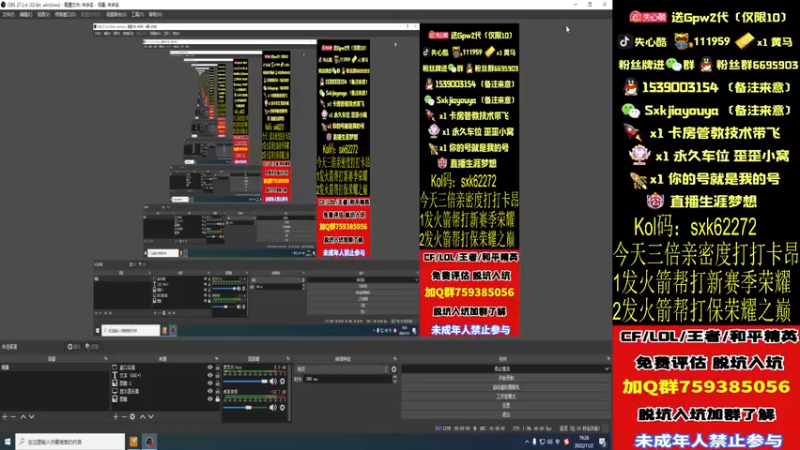Hide the last Image source

tap(210, 399)
